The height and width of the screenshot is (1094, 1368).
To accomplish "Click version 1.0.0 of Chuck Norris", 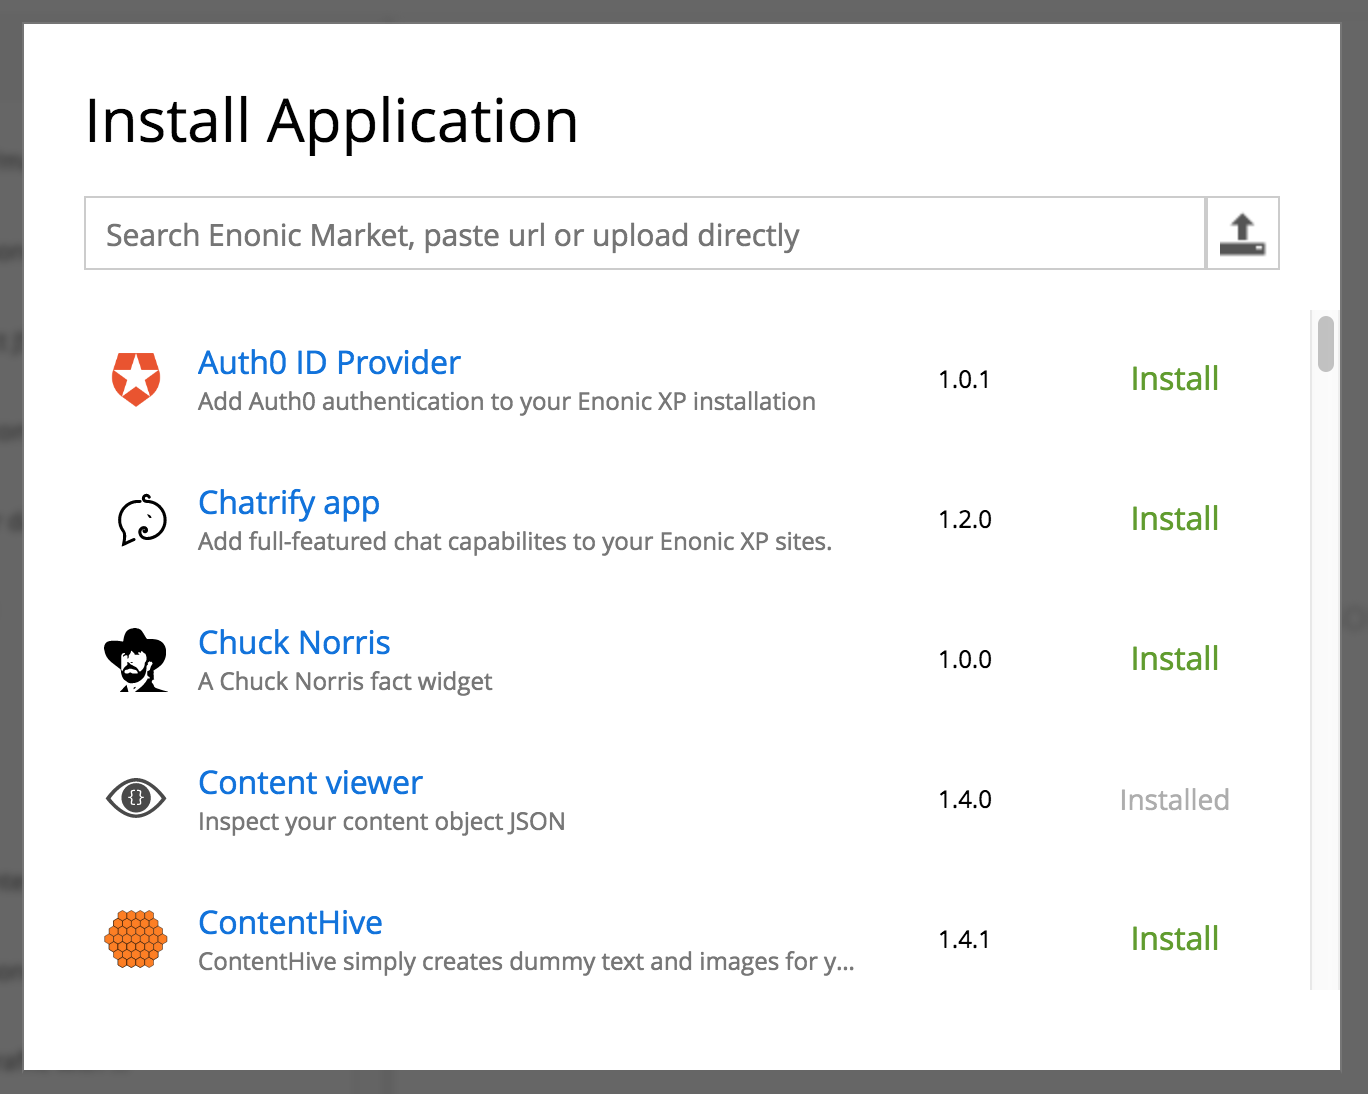I will (965, 660).
